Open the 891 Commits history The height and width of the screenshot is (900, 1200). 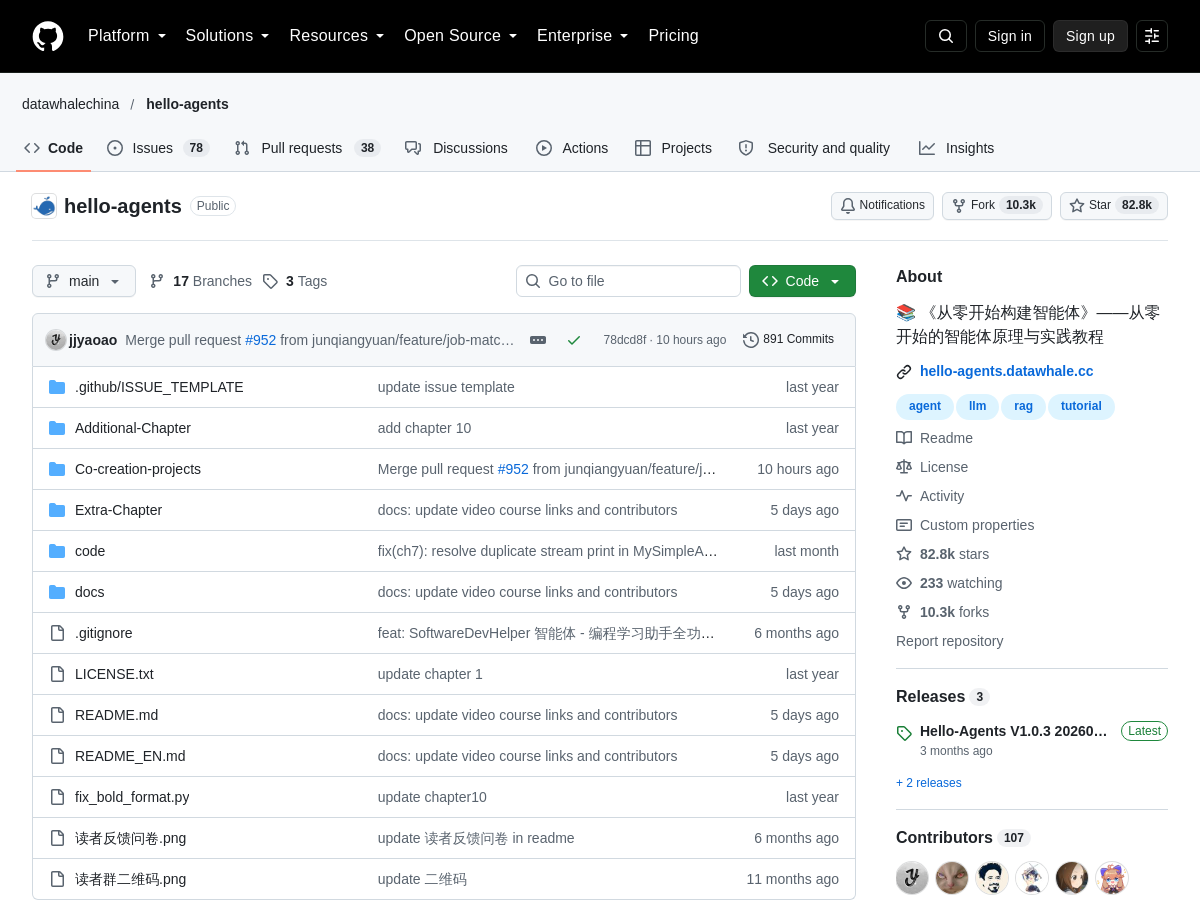(788, 340)
